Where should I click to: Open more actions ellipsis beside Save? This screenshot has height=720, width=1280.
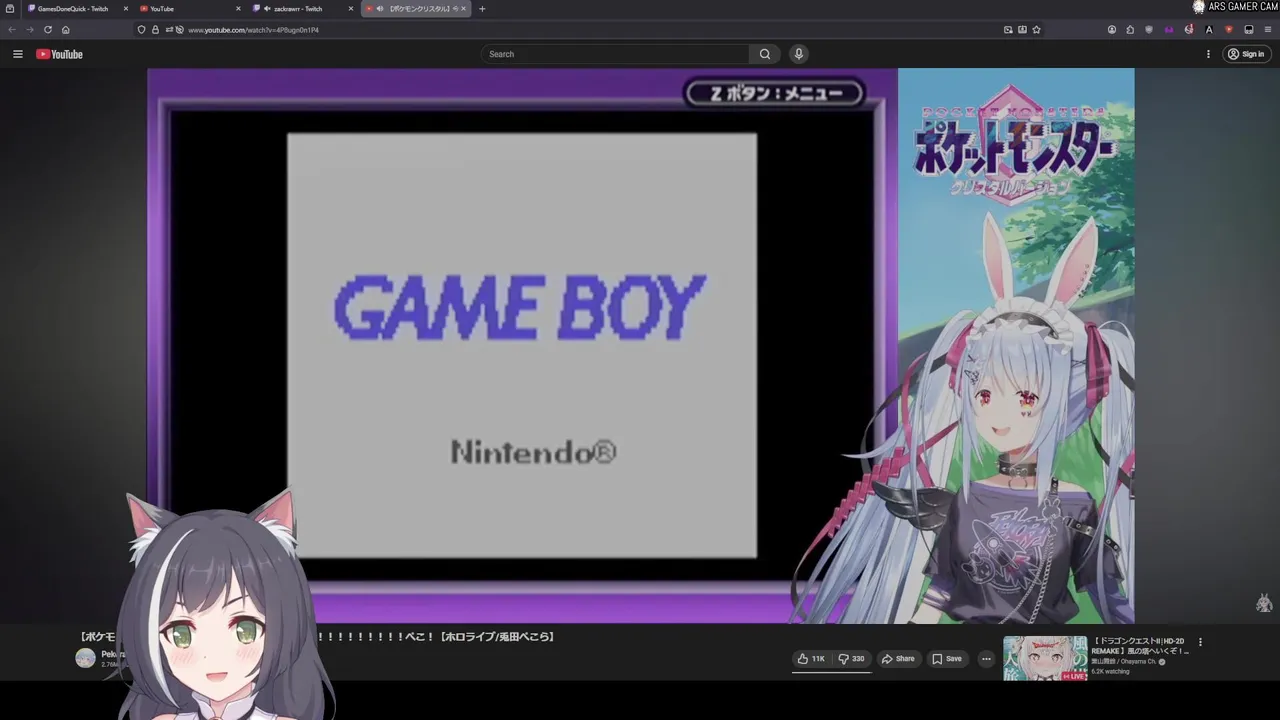pyautogui.click(x=986, y=659)
